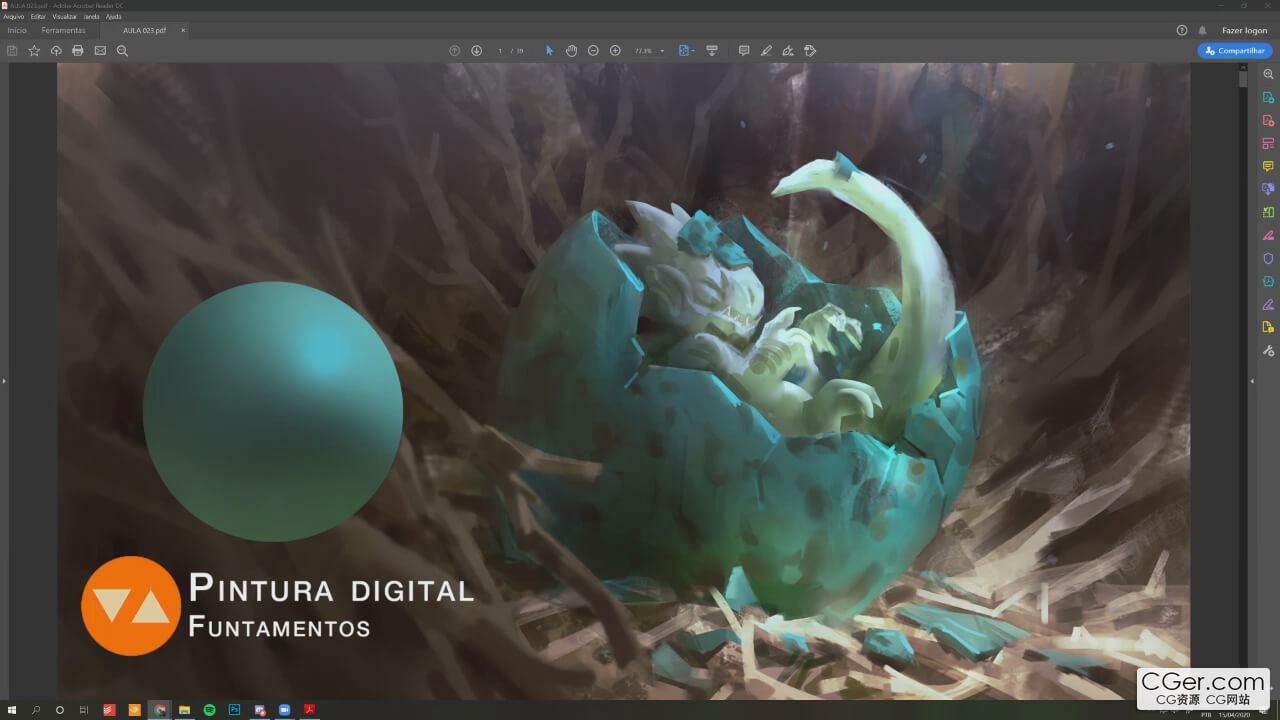Enable the scrolling page display mode icon

[712, 51]
